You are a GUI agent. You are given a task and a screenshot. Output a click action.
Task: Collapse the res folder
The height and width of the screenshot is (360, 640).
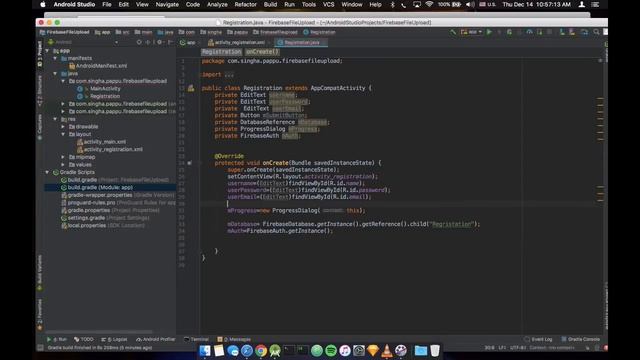55,119
